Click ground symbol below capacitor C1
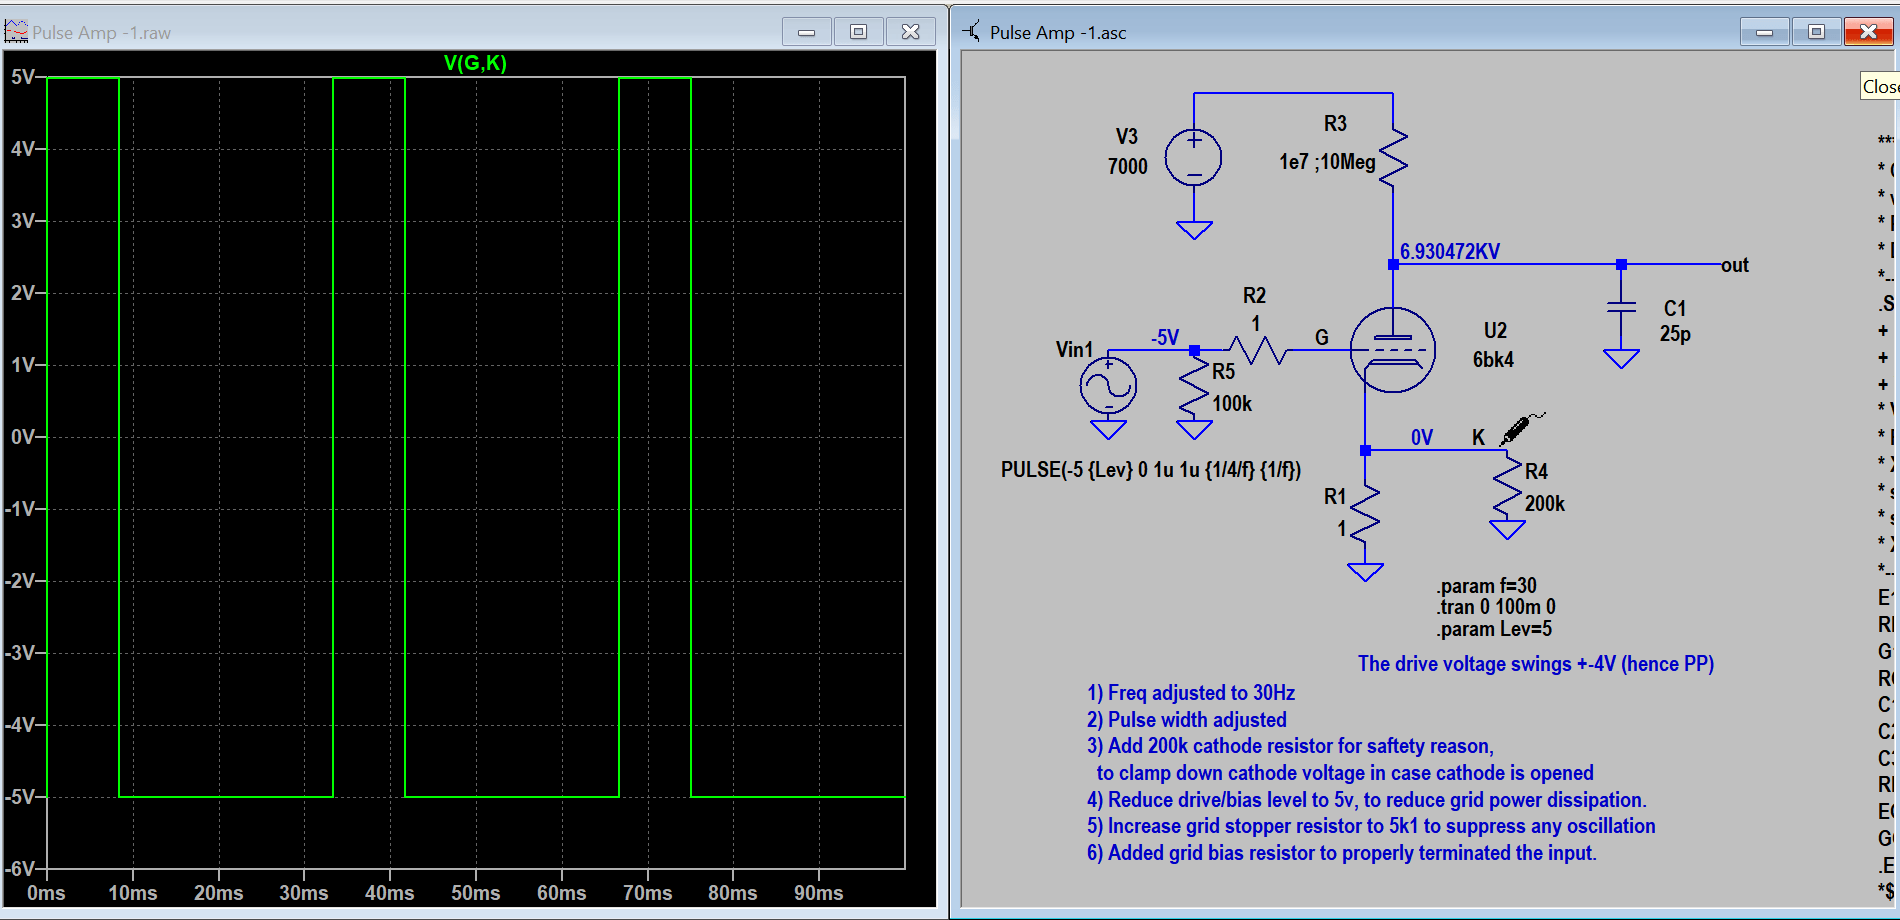The height and width of the screenshot is (920, 1900). click(1621, 359)
